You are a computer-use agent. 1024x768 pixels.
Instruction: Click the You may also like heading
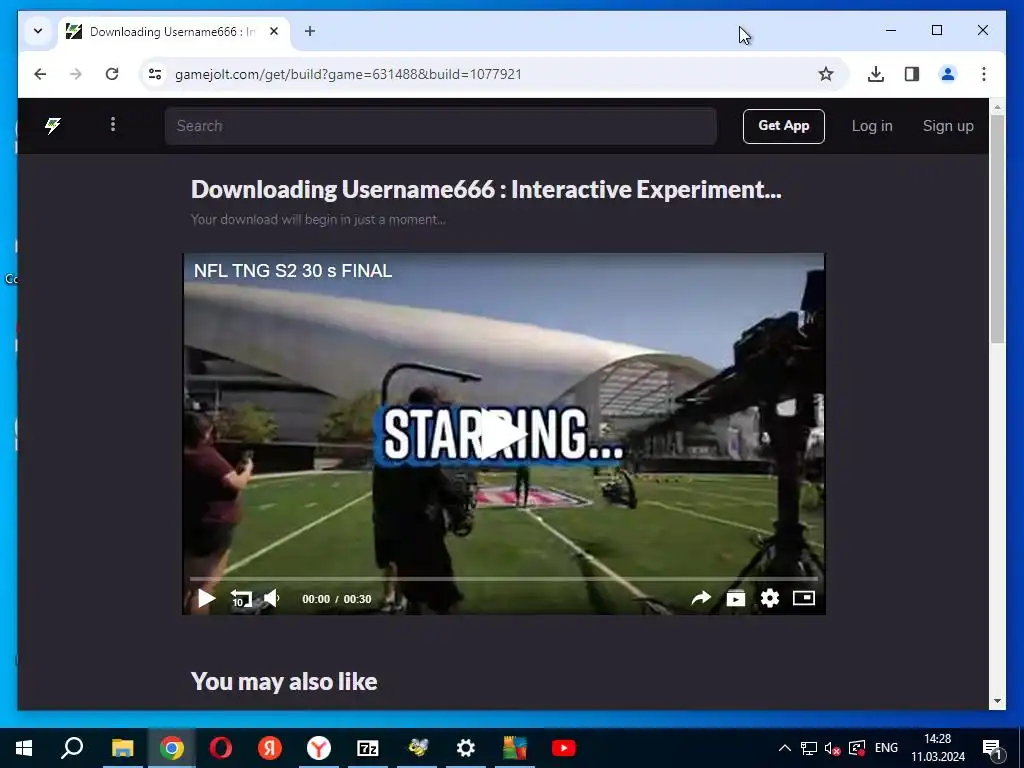click(x=284, y=681)
